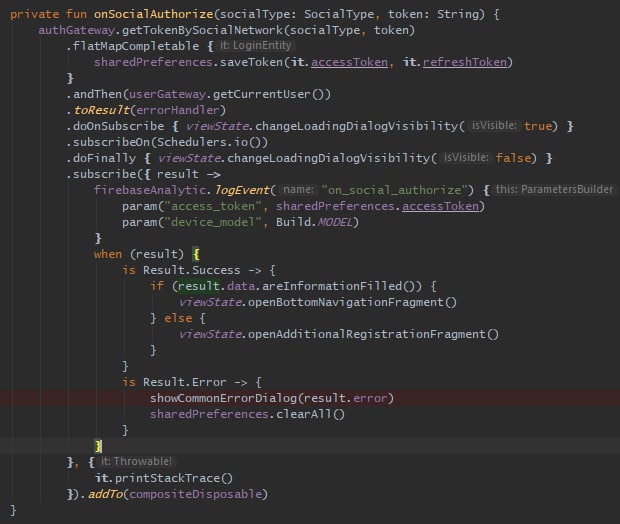Click the addTo call
The width and height of the screenshot is (620, 524).
coord(105,494)
